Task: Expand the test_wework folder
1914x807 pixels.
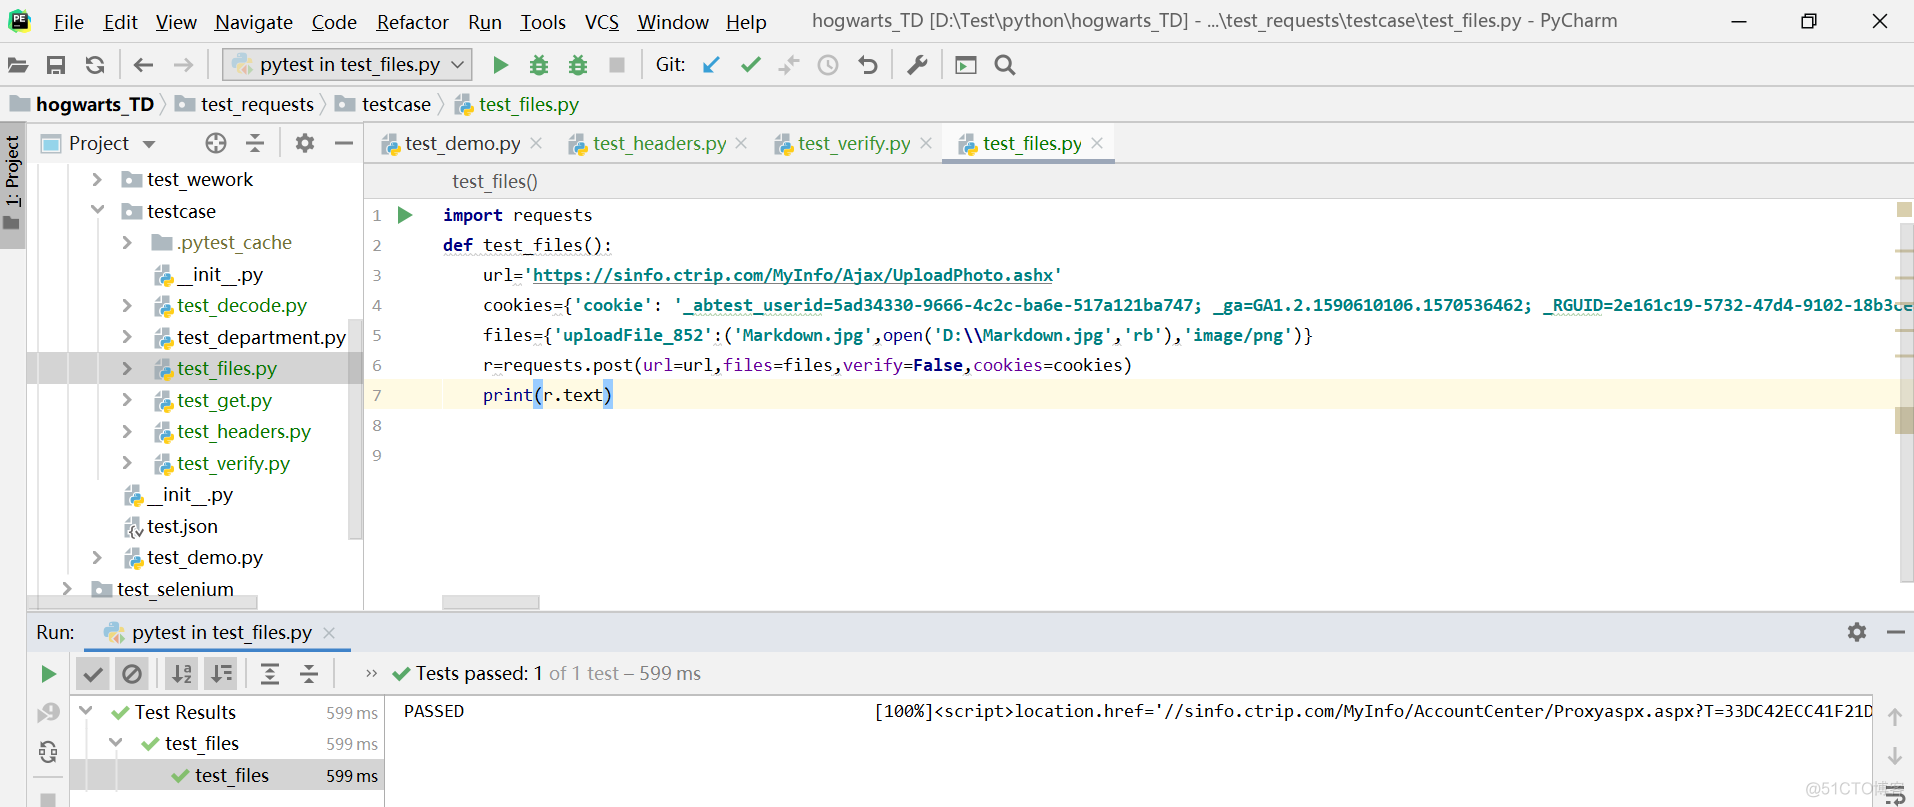Action: [x=97, y=180]
